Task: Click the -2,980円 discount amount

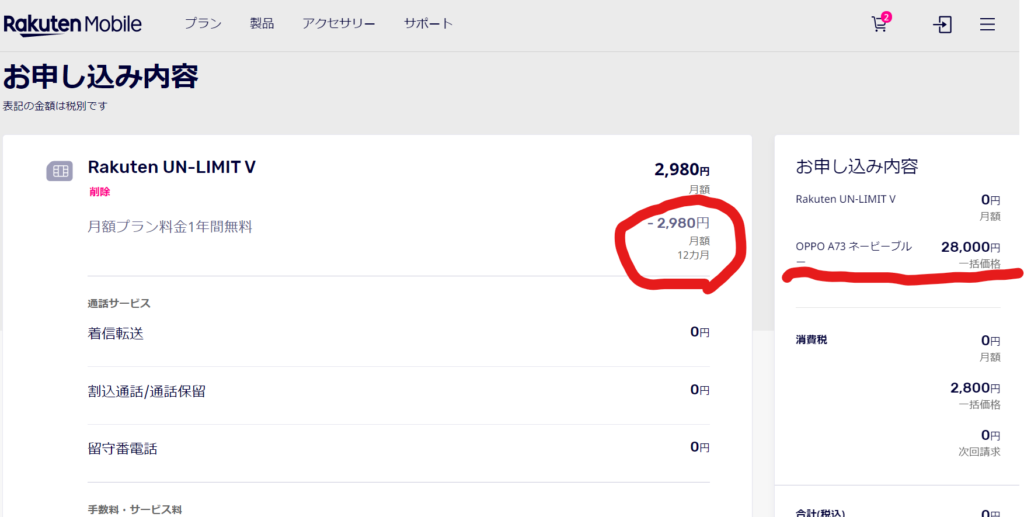Action: coord(678,223)
